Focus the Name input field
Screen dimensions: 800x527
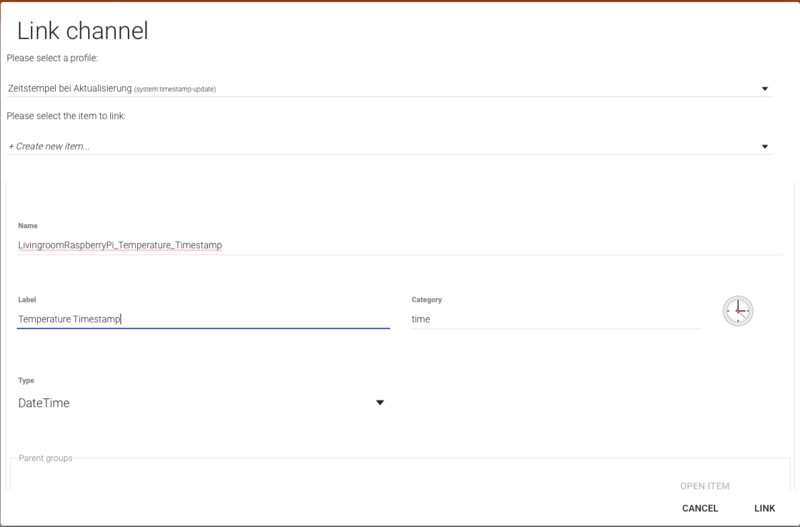coord(400,244)
